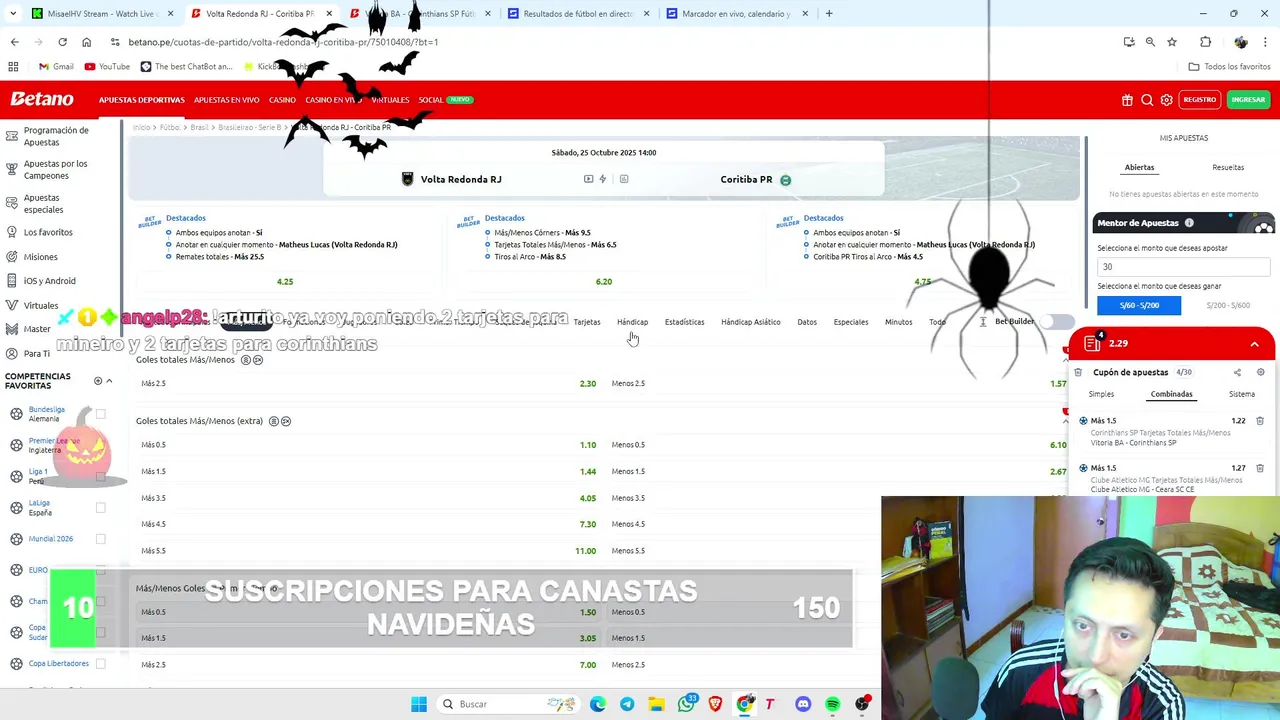
Task: Expand the Programación de Apuestas menu
Action: [56, 136]
